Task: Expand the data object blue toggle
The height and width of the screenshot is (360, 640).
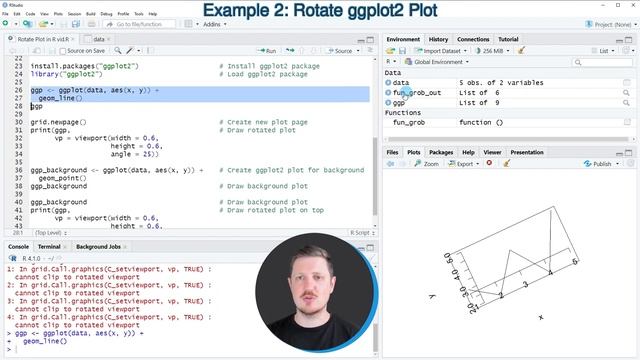Action: [x=388, y=82]
